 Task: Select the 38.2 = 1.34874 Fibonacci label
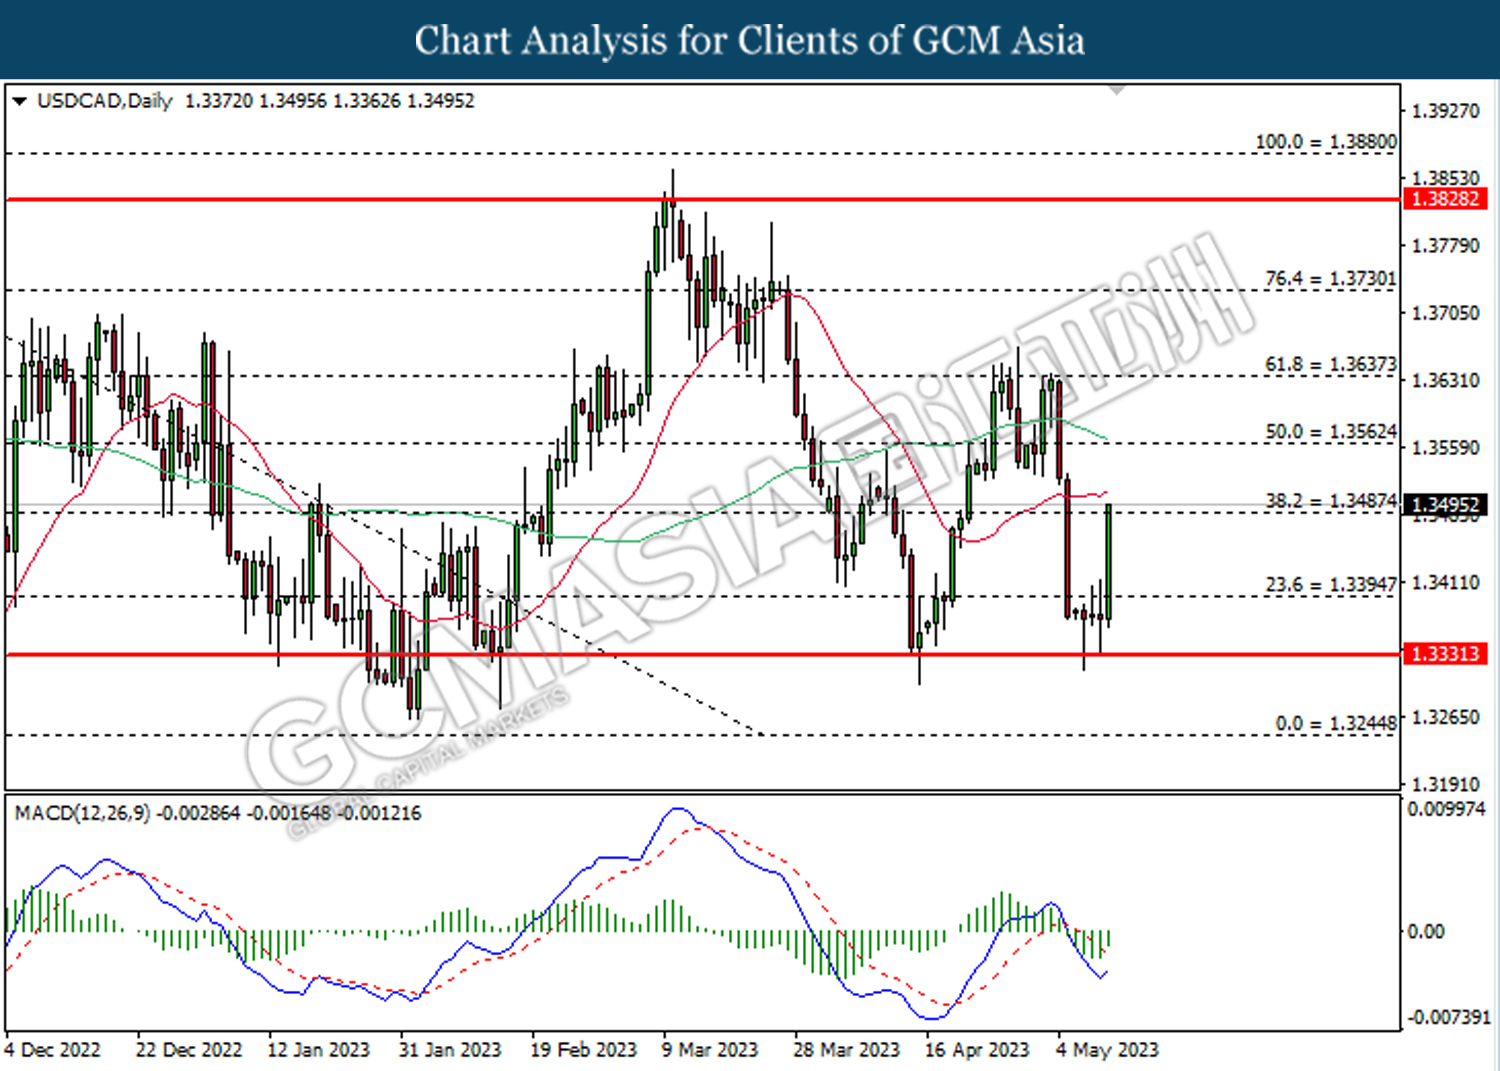point(1330,500)
